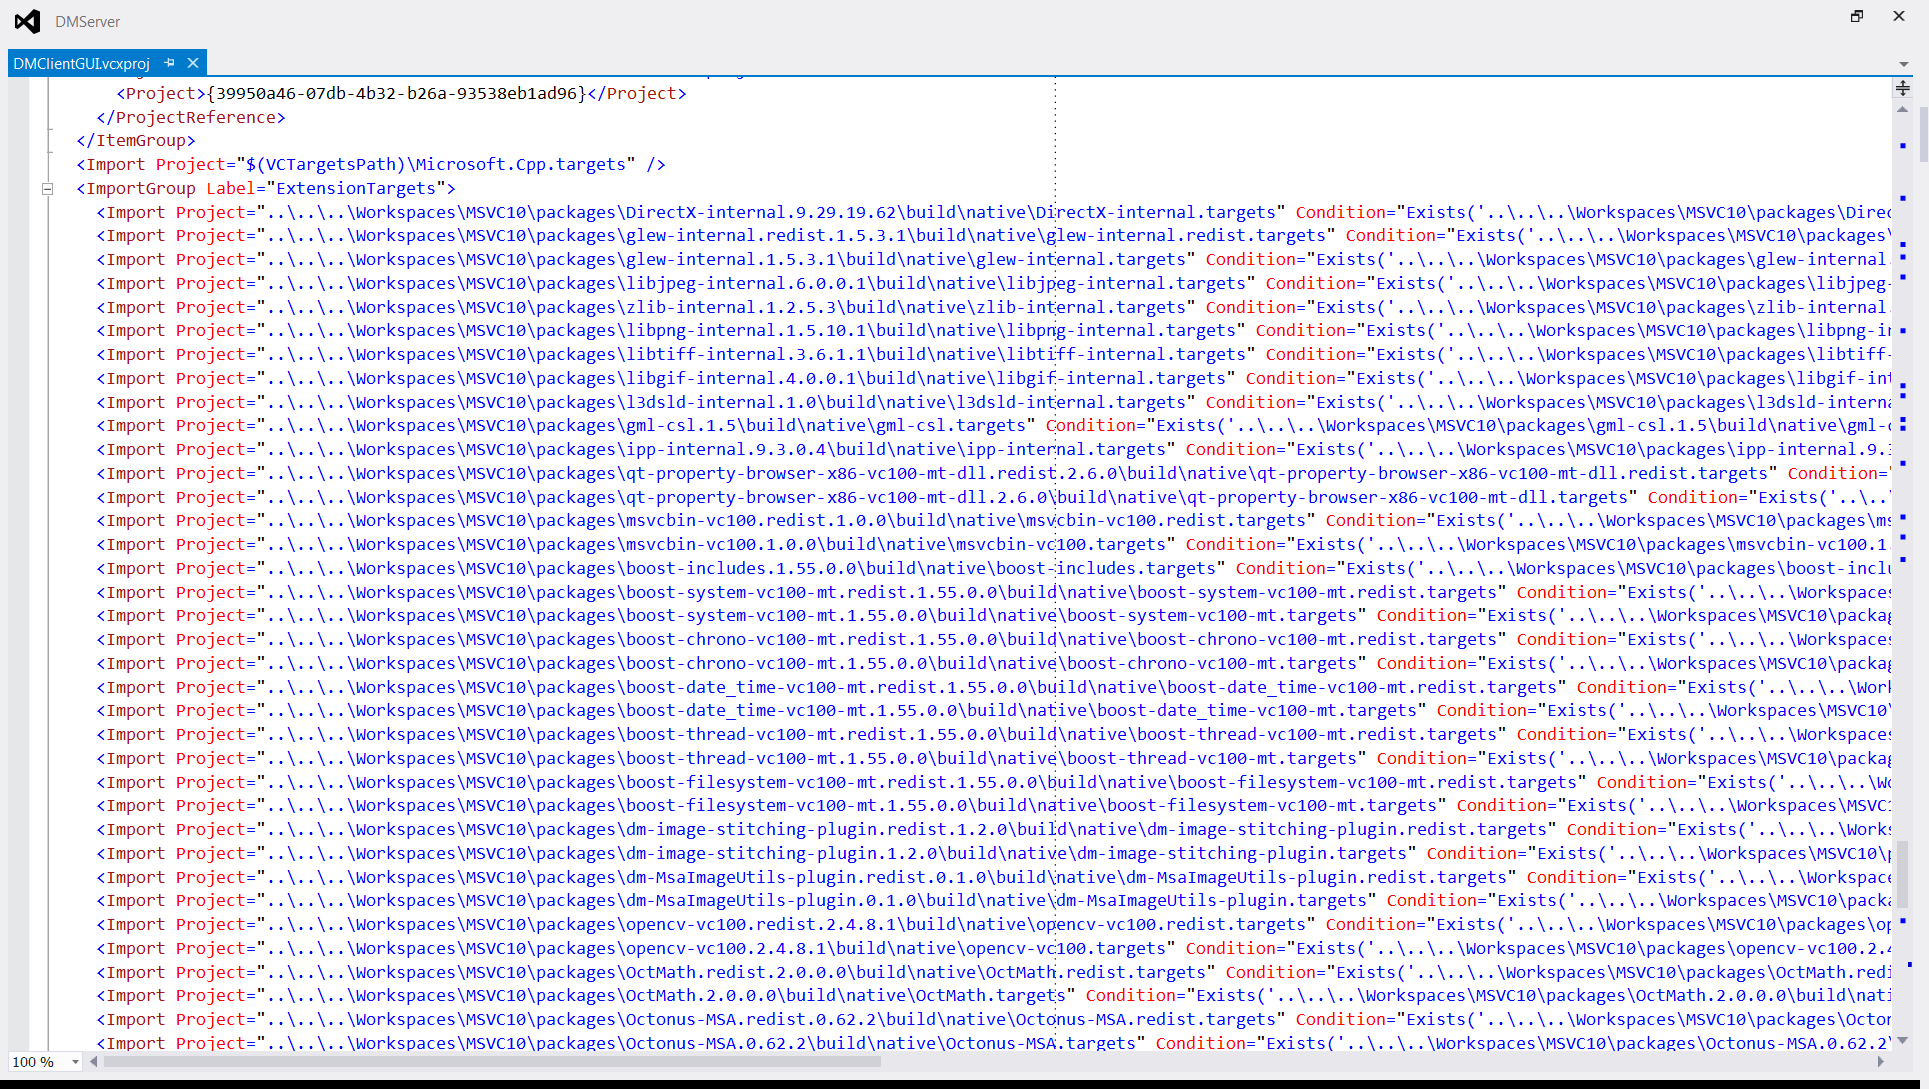1929x1089 pixels.
Task: Click the boost-filesystem-vc100-mt.redist import line
Action: tap(993, 782)
